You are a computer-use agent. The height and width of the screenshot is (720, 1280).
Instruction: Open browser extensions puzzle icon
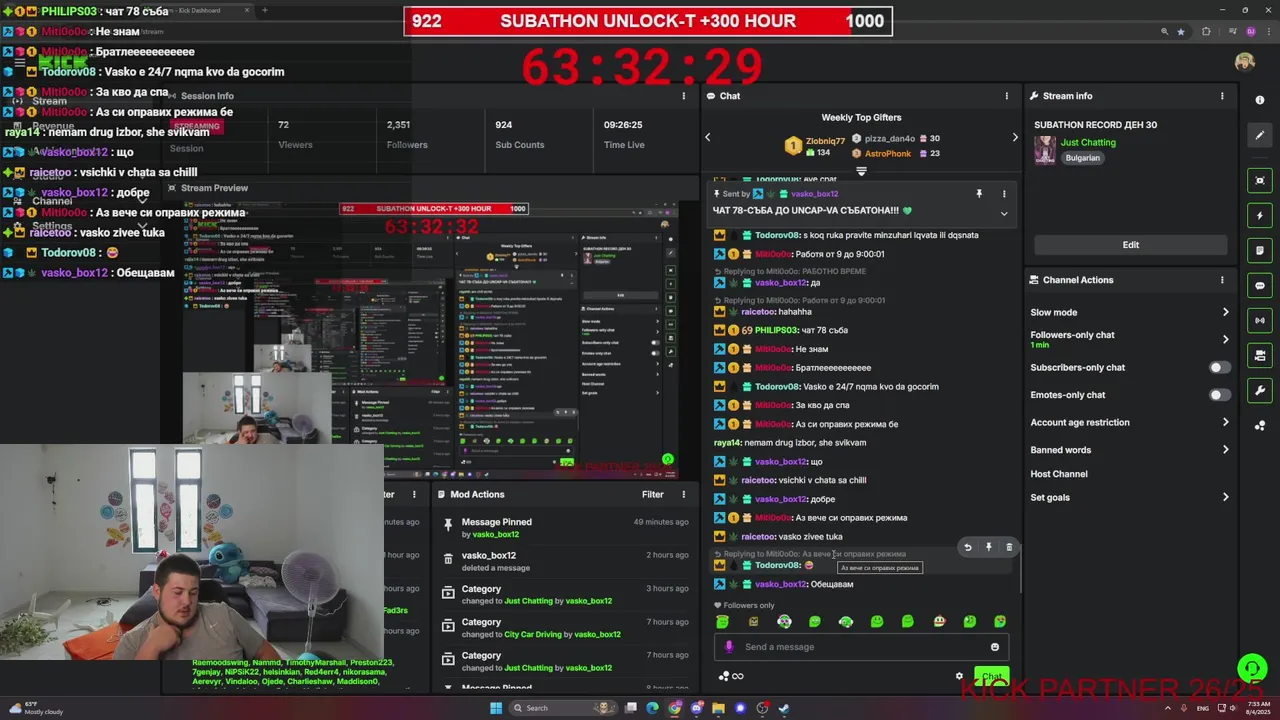[1205, 32]
